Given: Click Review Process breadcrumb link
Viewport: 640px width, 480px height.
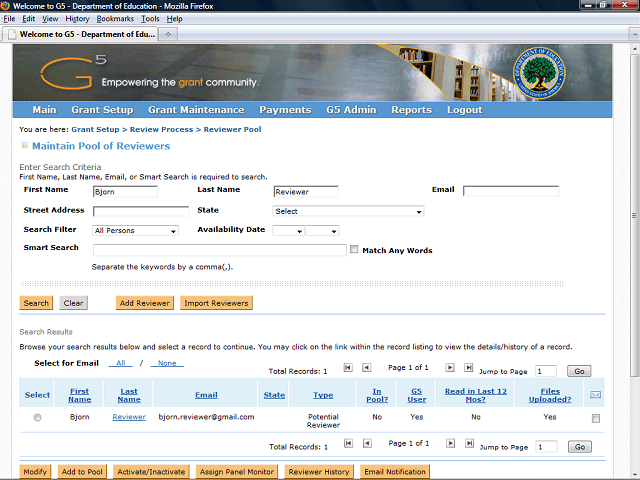Looking at the screenshot, I should [161, 129].
